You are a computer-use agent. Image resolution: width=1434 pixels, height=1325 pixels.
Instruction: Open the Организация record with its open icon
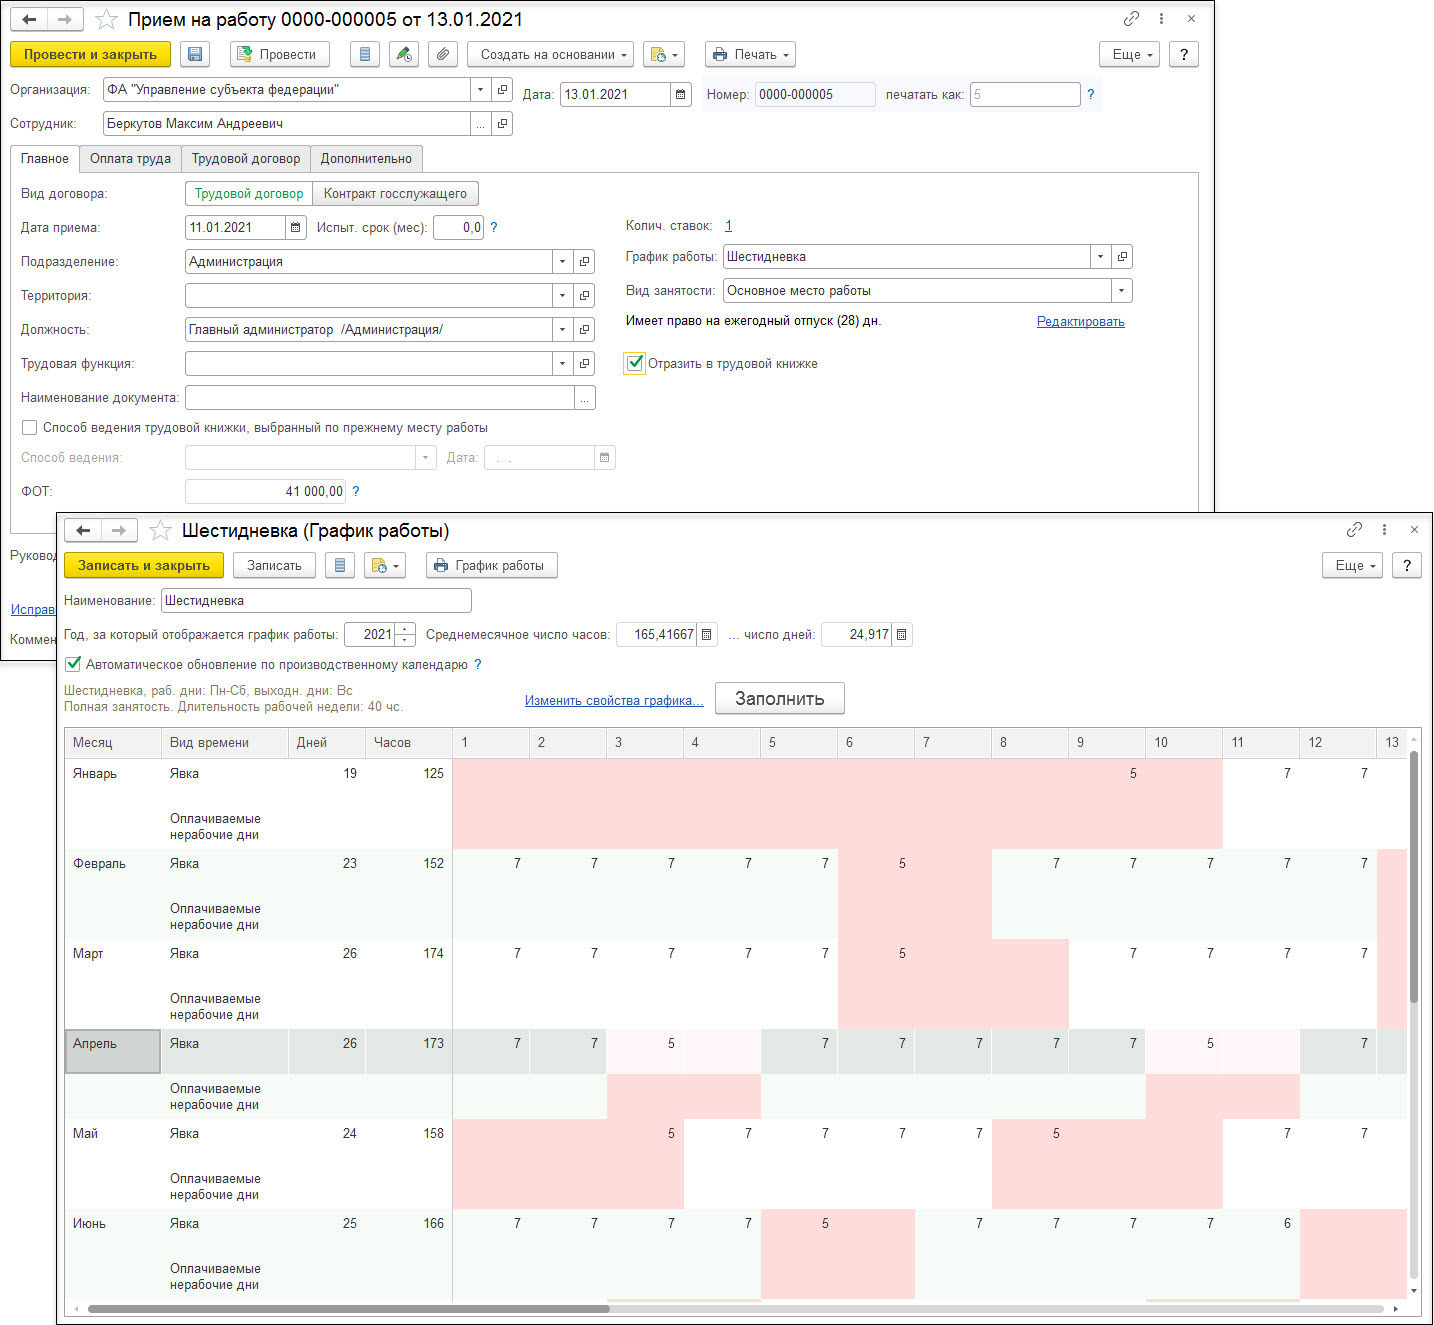coord(502,89)
